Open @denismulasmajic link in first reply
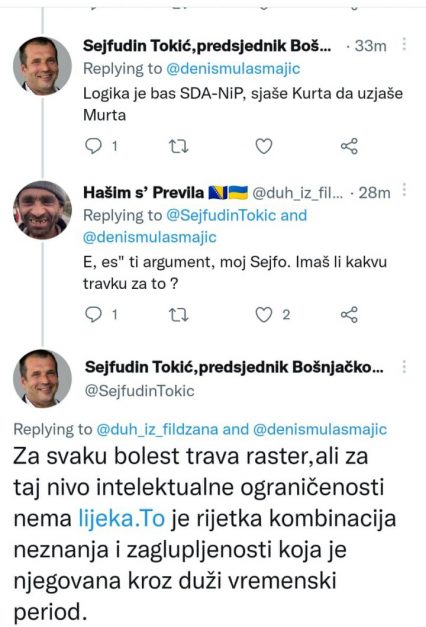The image size is (426, 627). [x=233, y=69]
